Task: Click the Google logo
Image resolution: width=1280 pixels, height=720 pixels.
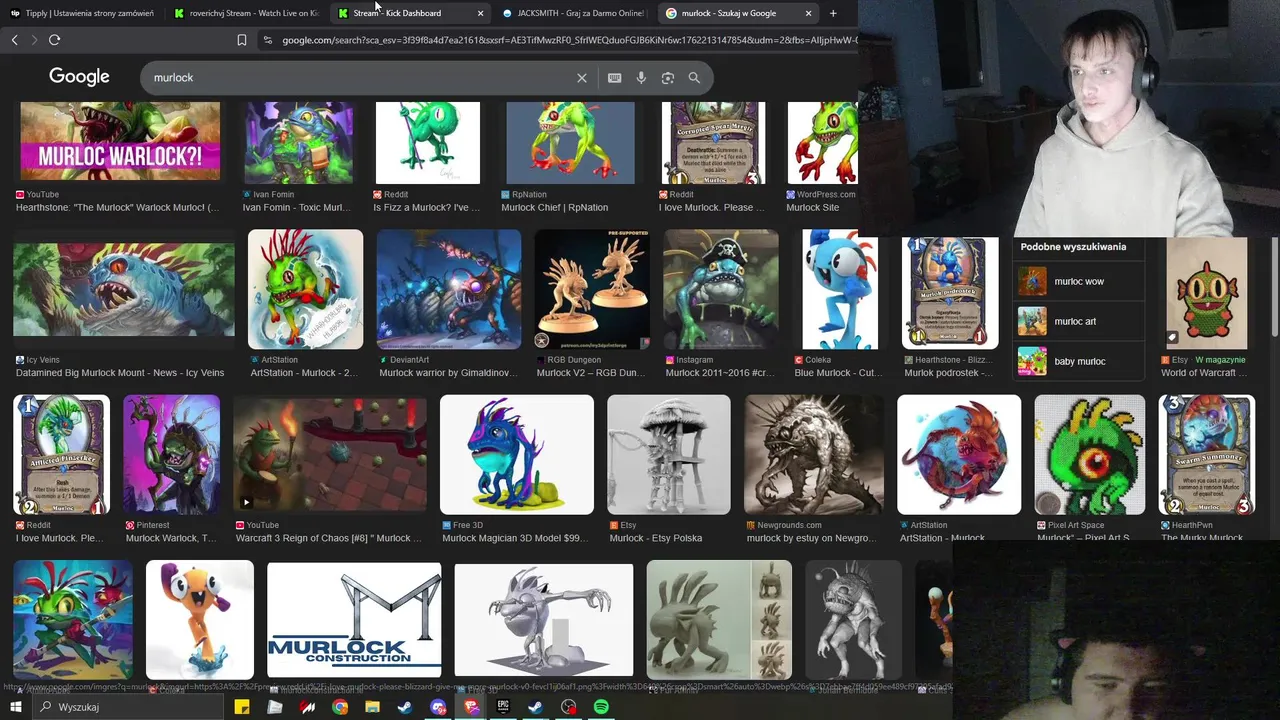Action: [x=79, y=77]
